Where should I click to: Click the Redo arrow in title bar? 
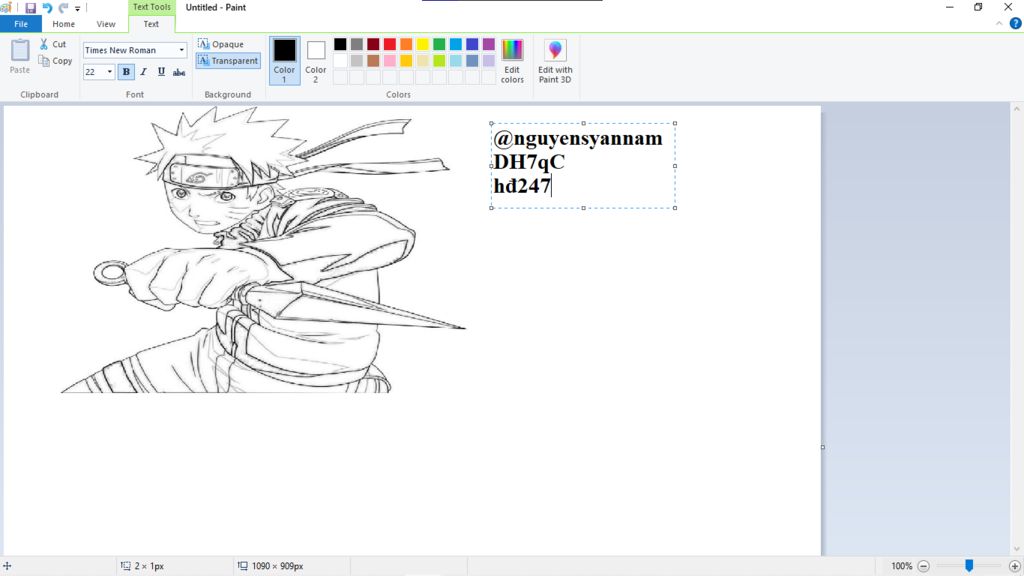[63, 8]
